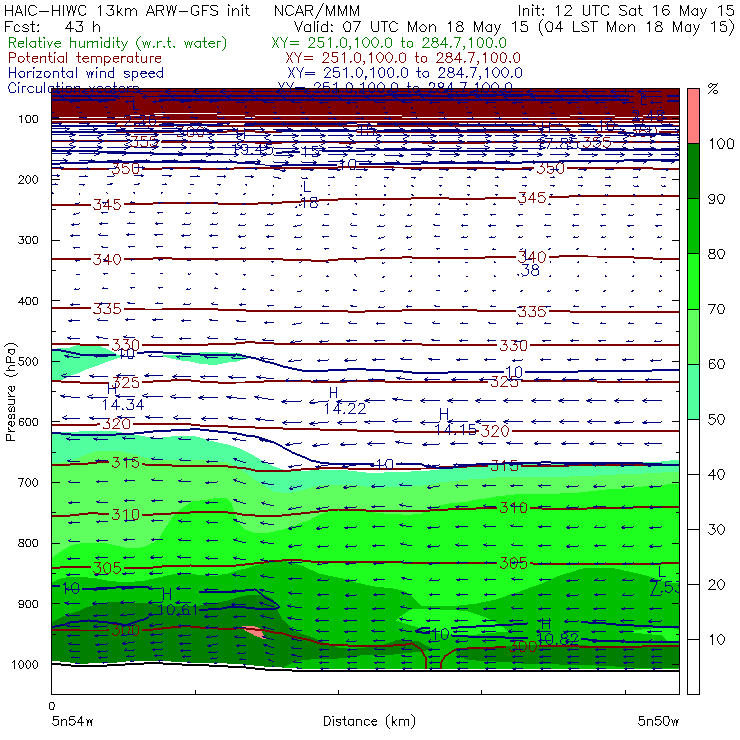The height and width of the screenshot is (740, 740).
Task: Click the light green 60–70% colorbar swatch
Action: click(693, 336)
